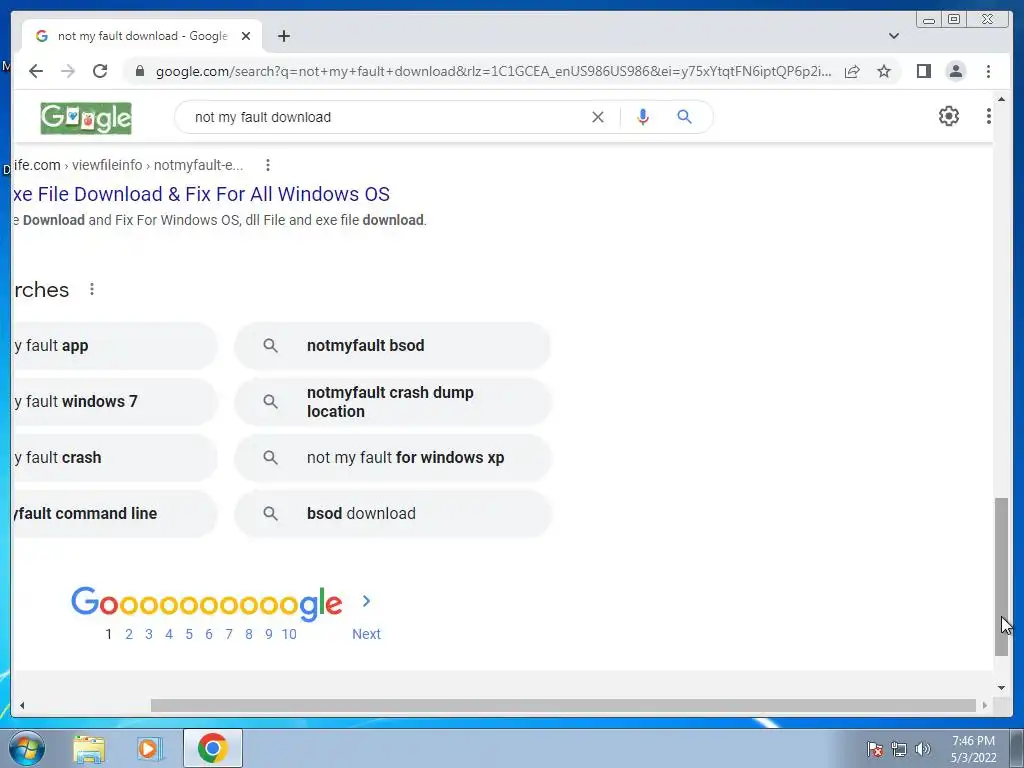Click the next-page chevron by Gooooogle logo

coord(366,601)
